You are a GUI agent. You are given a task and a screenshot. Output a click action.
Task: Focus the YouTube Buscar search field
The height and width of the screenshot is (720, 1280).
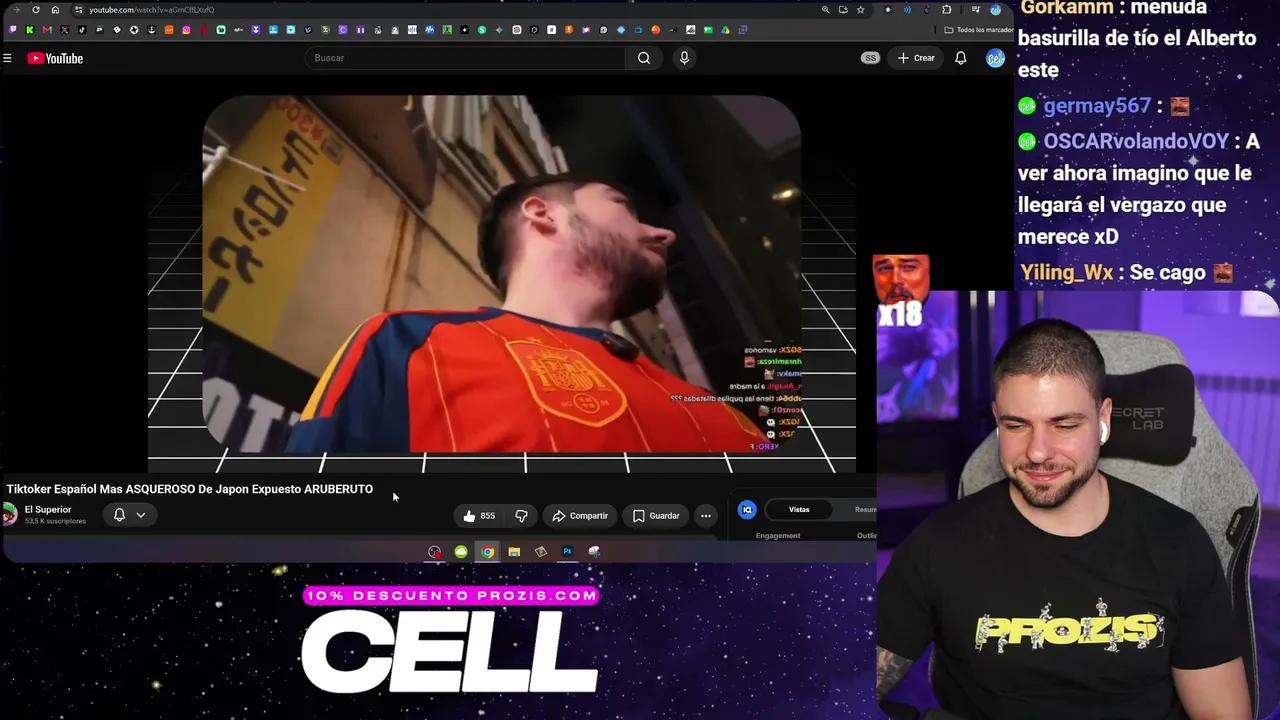(465, 58)
